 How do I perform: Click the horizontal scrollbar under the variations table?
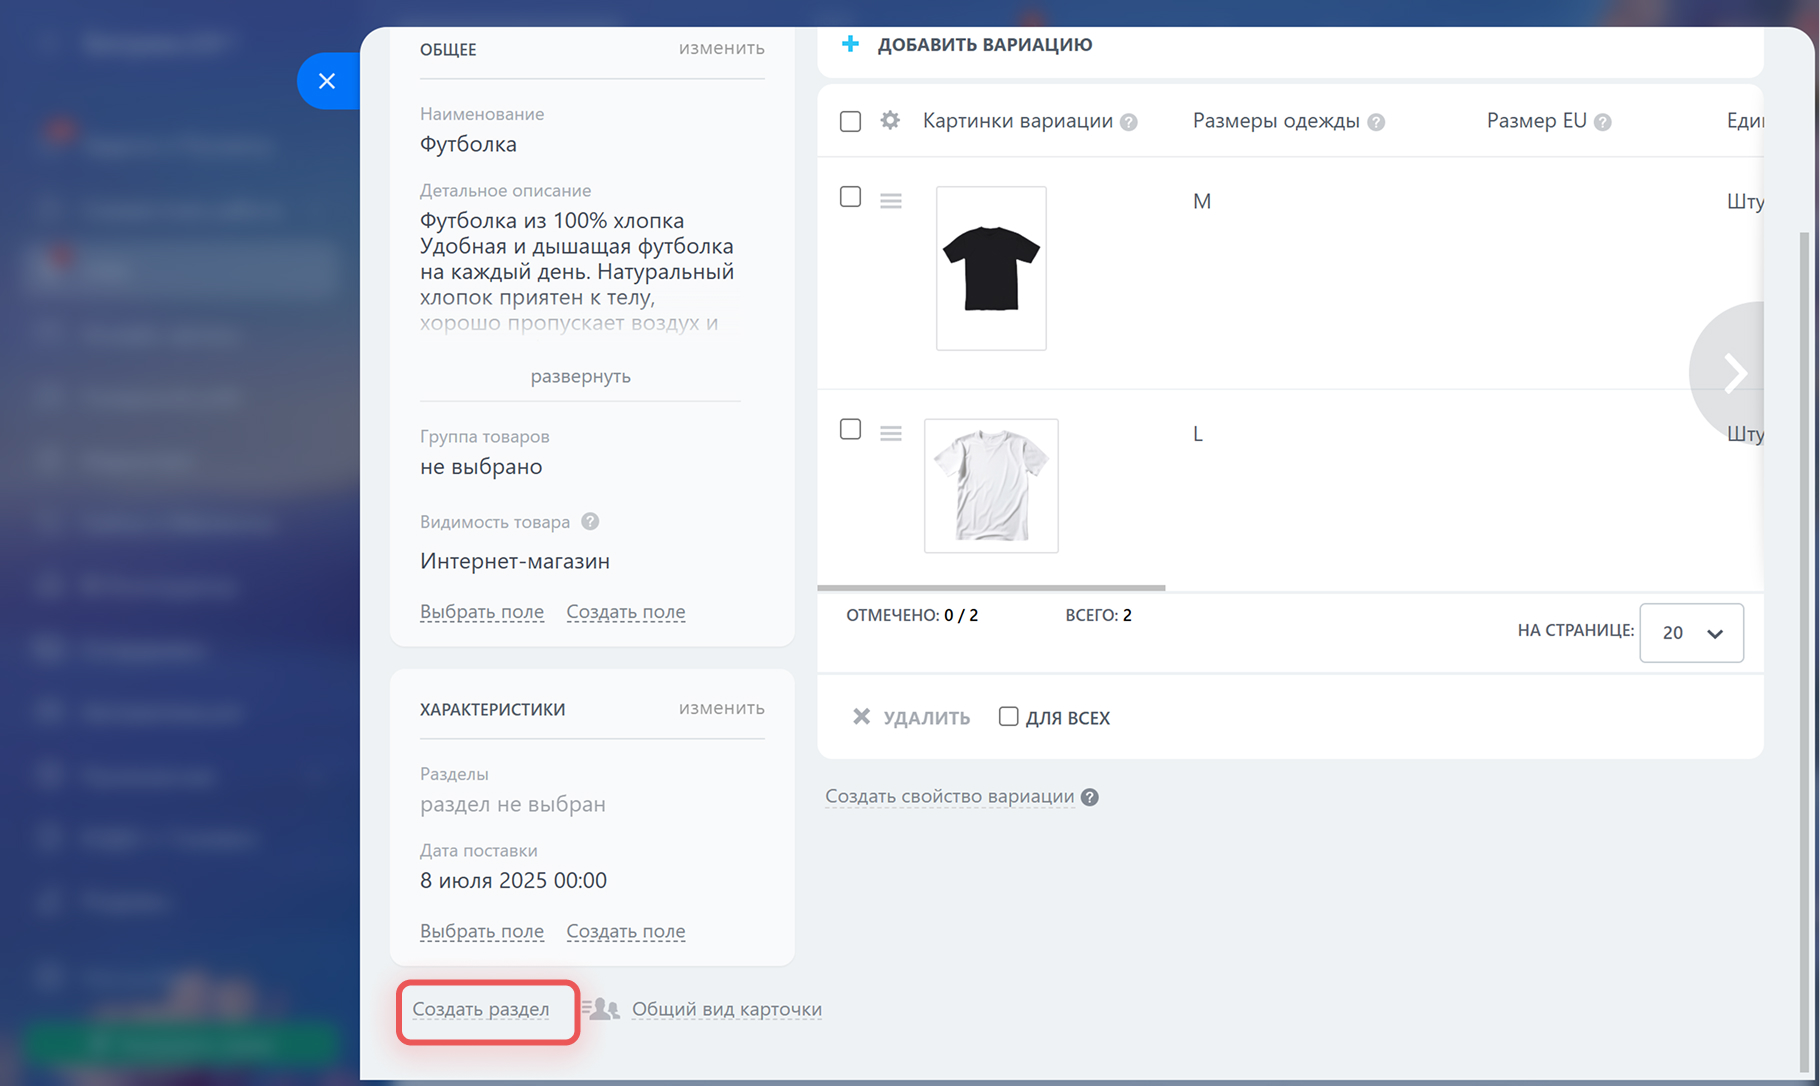991,587
